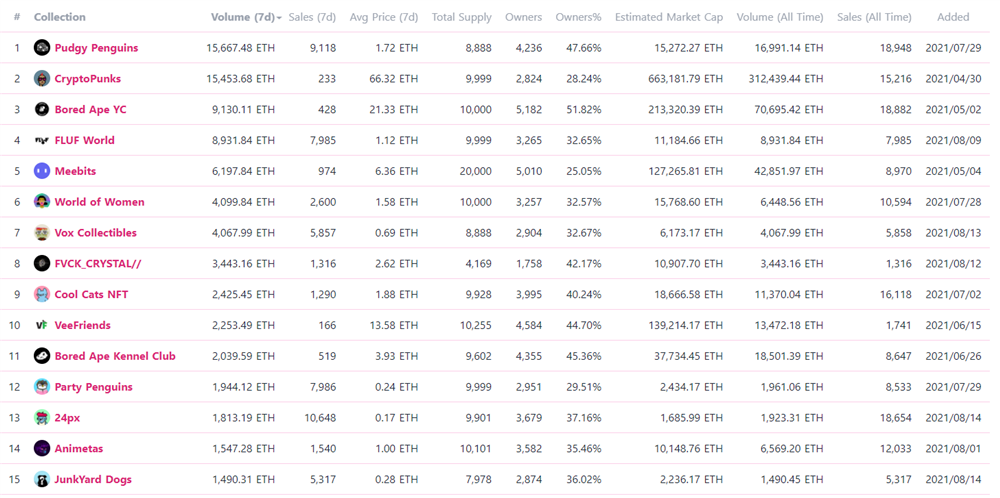Click the Pudgy Penguins collection avatar
The width and height of the screenshot is (1000, 498).
point(41,48)
